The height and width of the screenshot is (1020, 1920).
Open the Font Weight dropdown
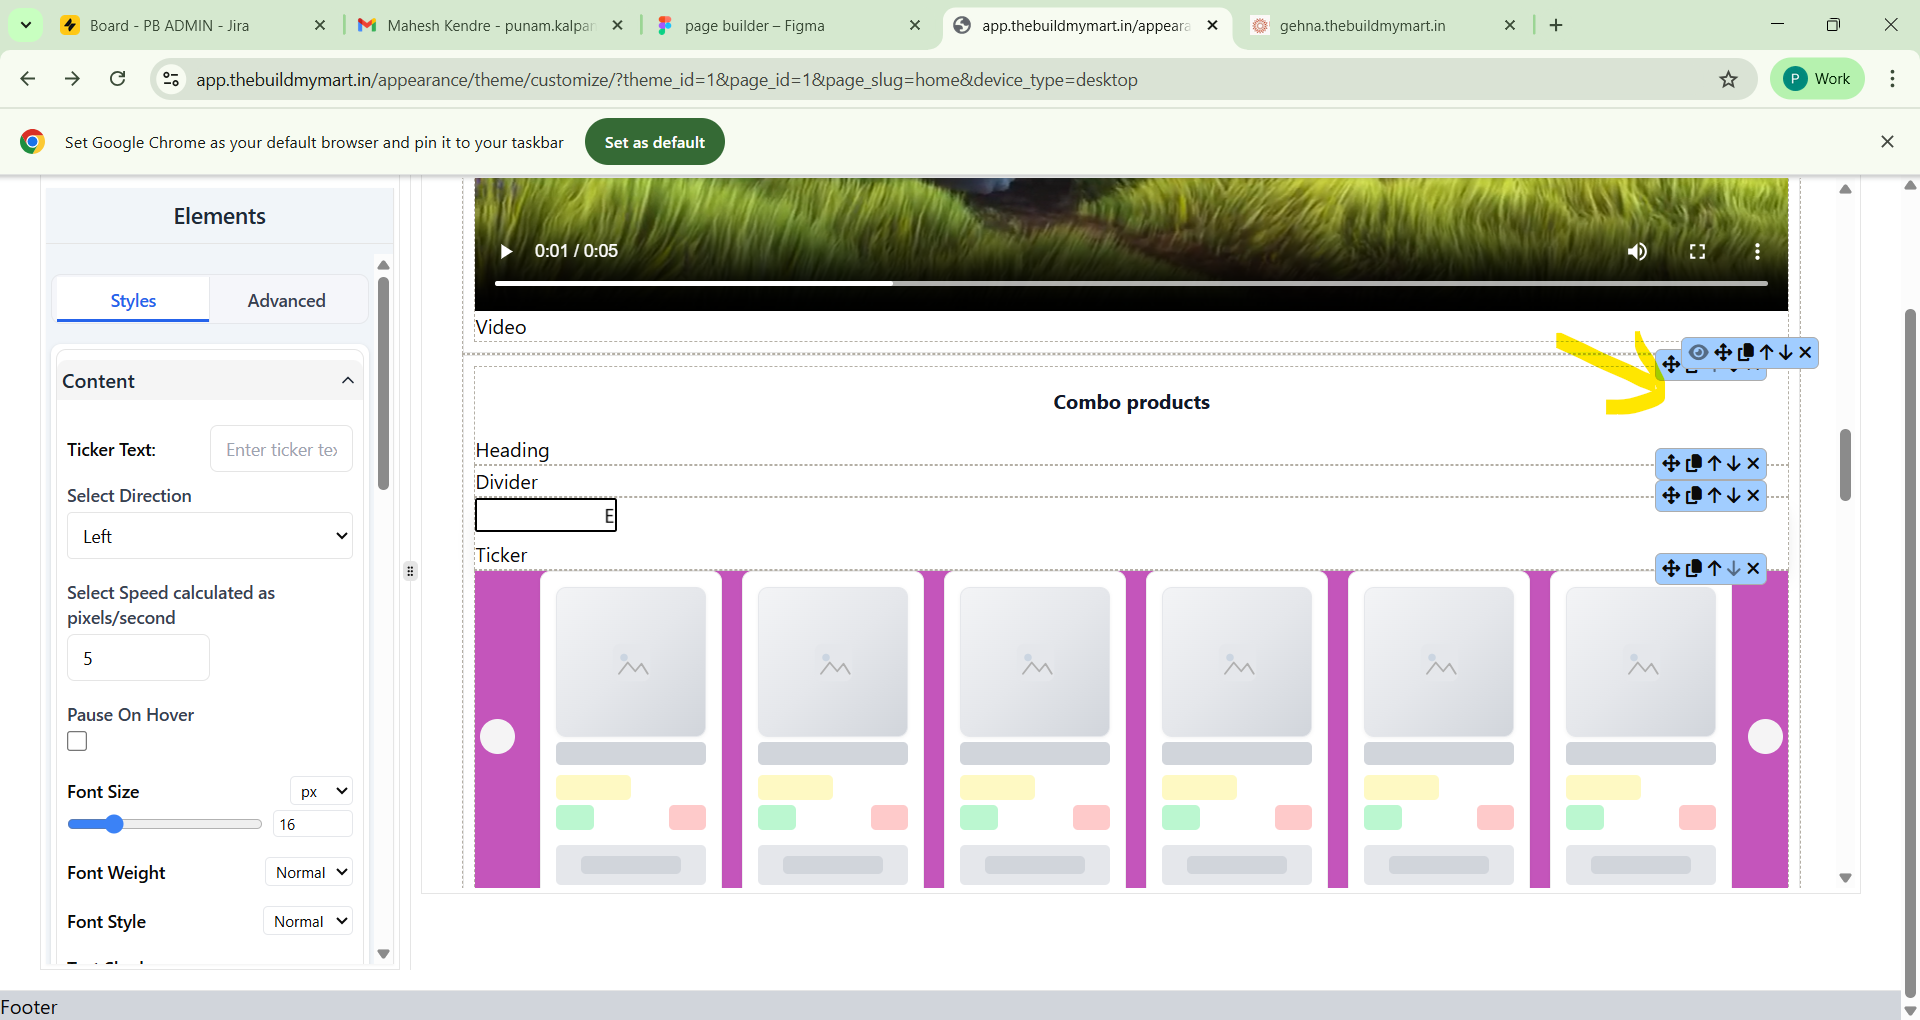point(309,872)
